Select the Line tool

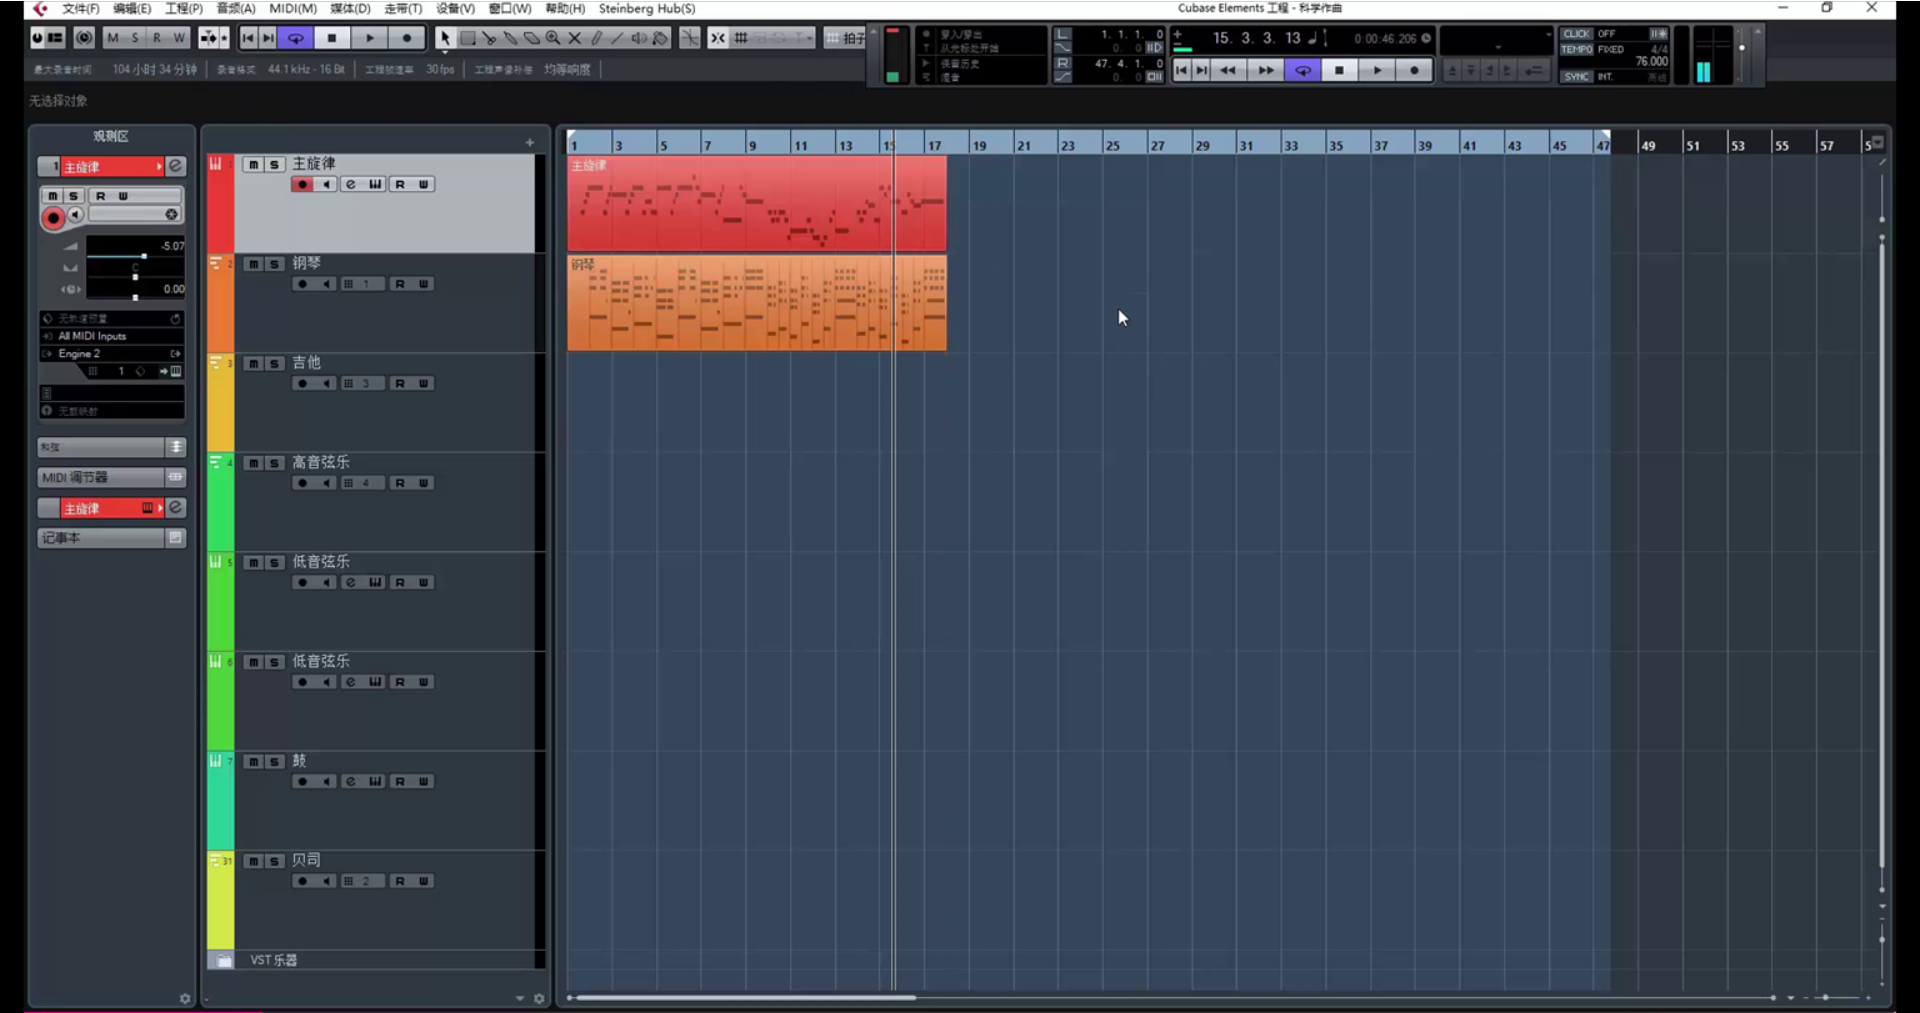617,38
